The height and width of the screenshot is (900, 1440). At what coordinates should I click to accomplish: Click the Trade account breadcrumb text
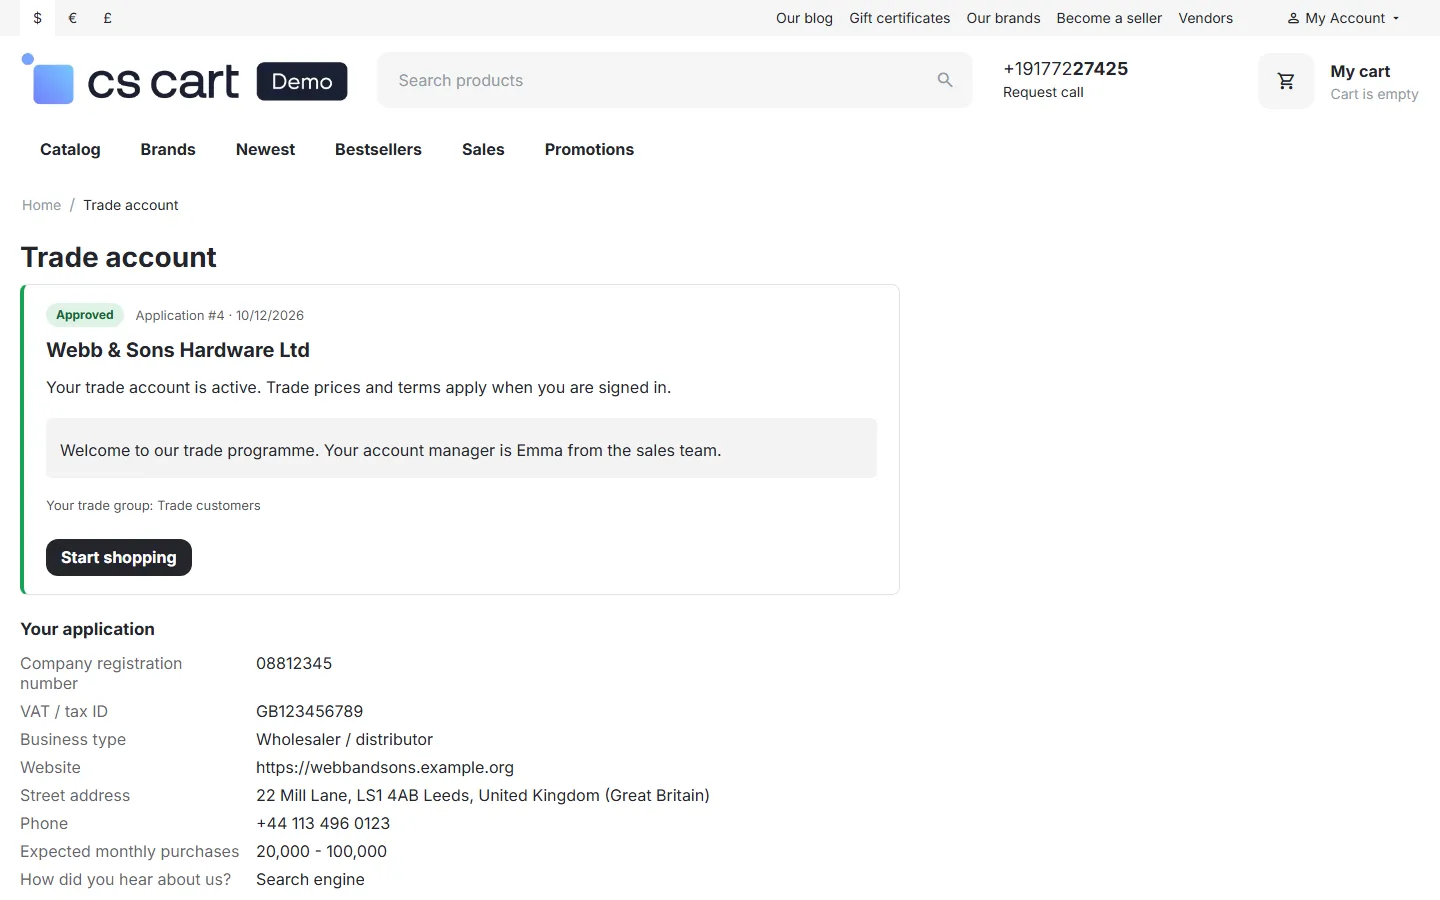(x=131, y=205)
